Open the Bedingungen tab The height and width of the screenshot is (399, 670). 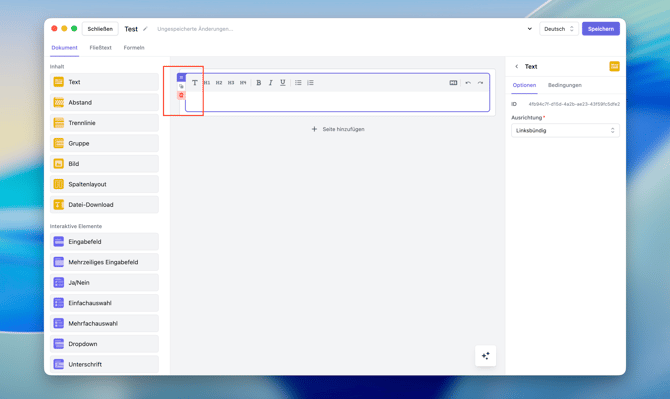coord(564,85)
